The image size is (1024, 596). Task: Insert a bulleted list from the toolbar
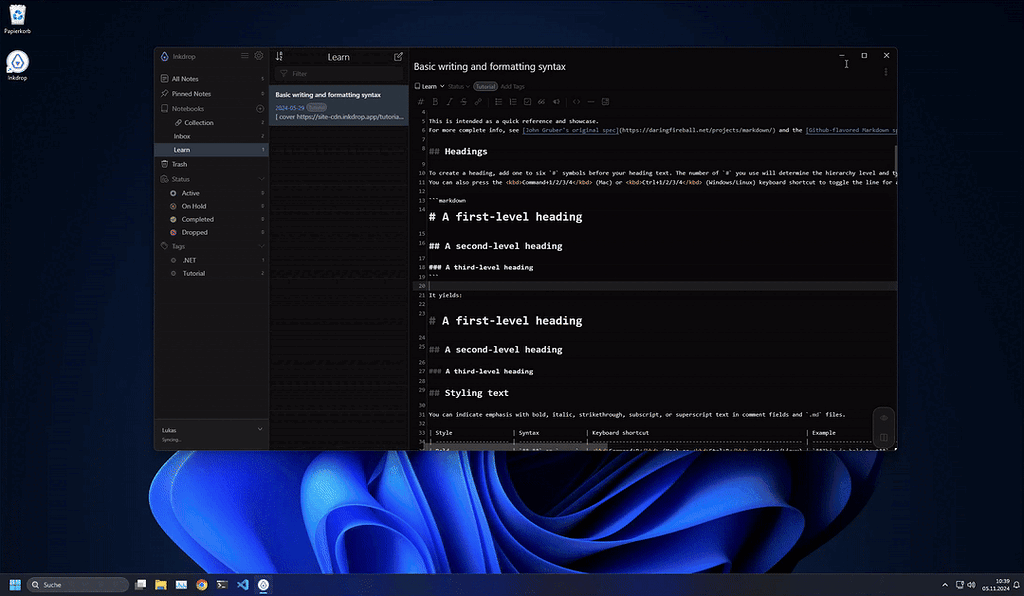tap(499, 101)
